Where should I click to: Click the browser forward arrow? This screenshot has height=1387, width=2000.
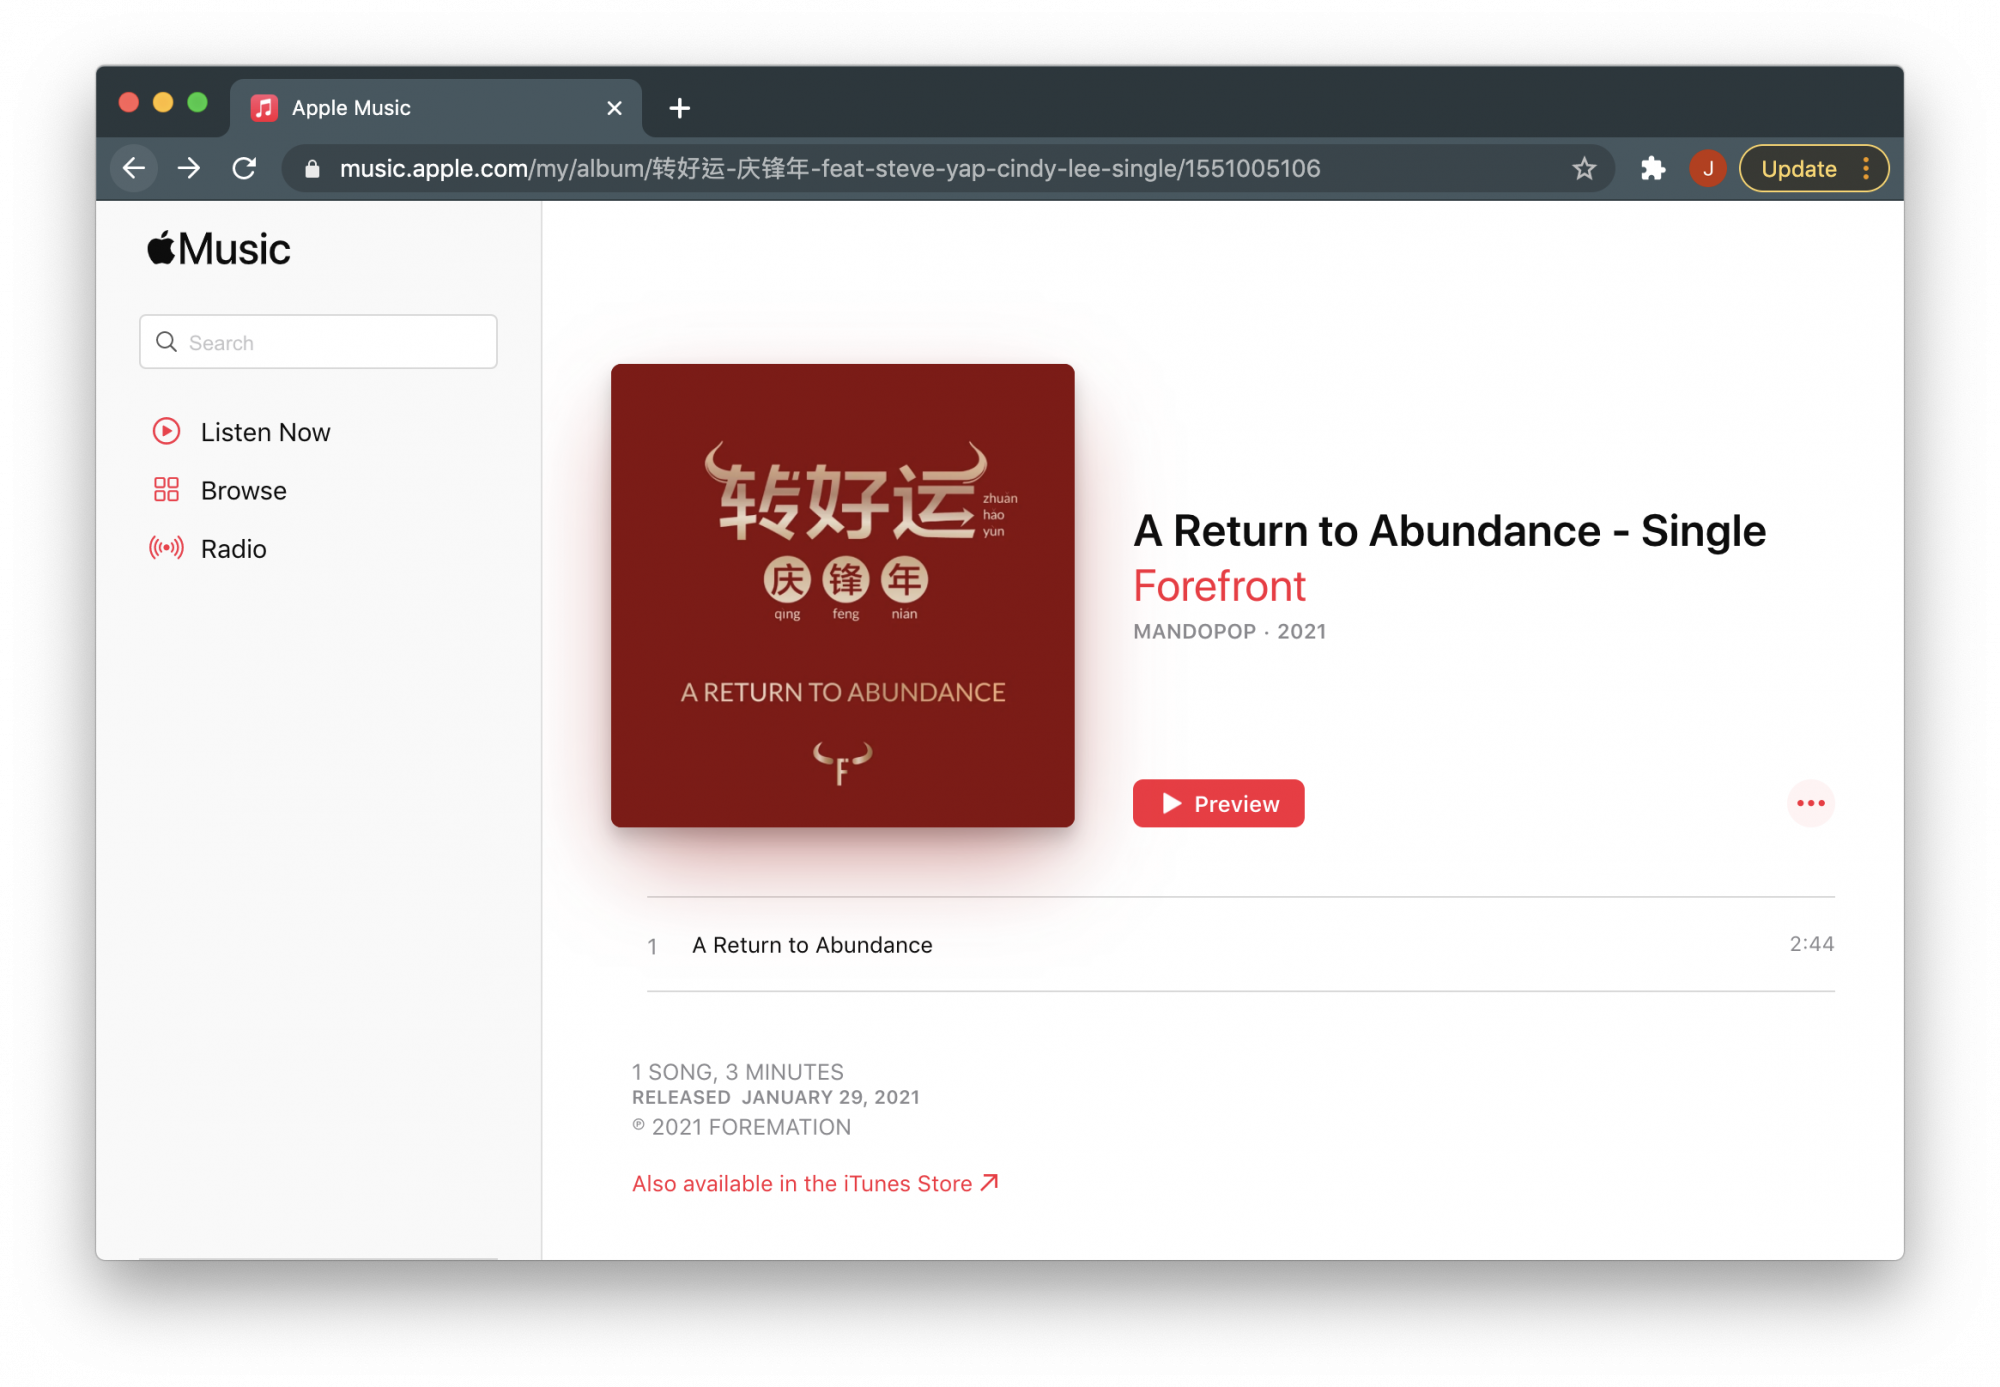point(189,168)
